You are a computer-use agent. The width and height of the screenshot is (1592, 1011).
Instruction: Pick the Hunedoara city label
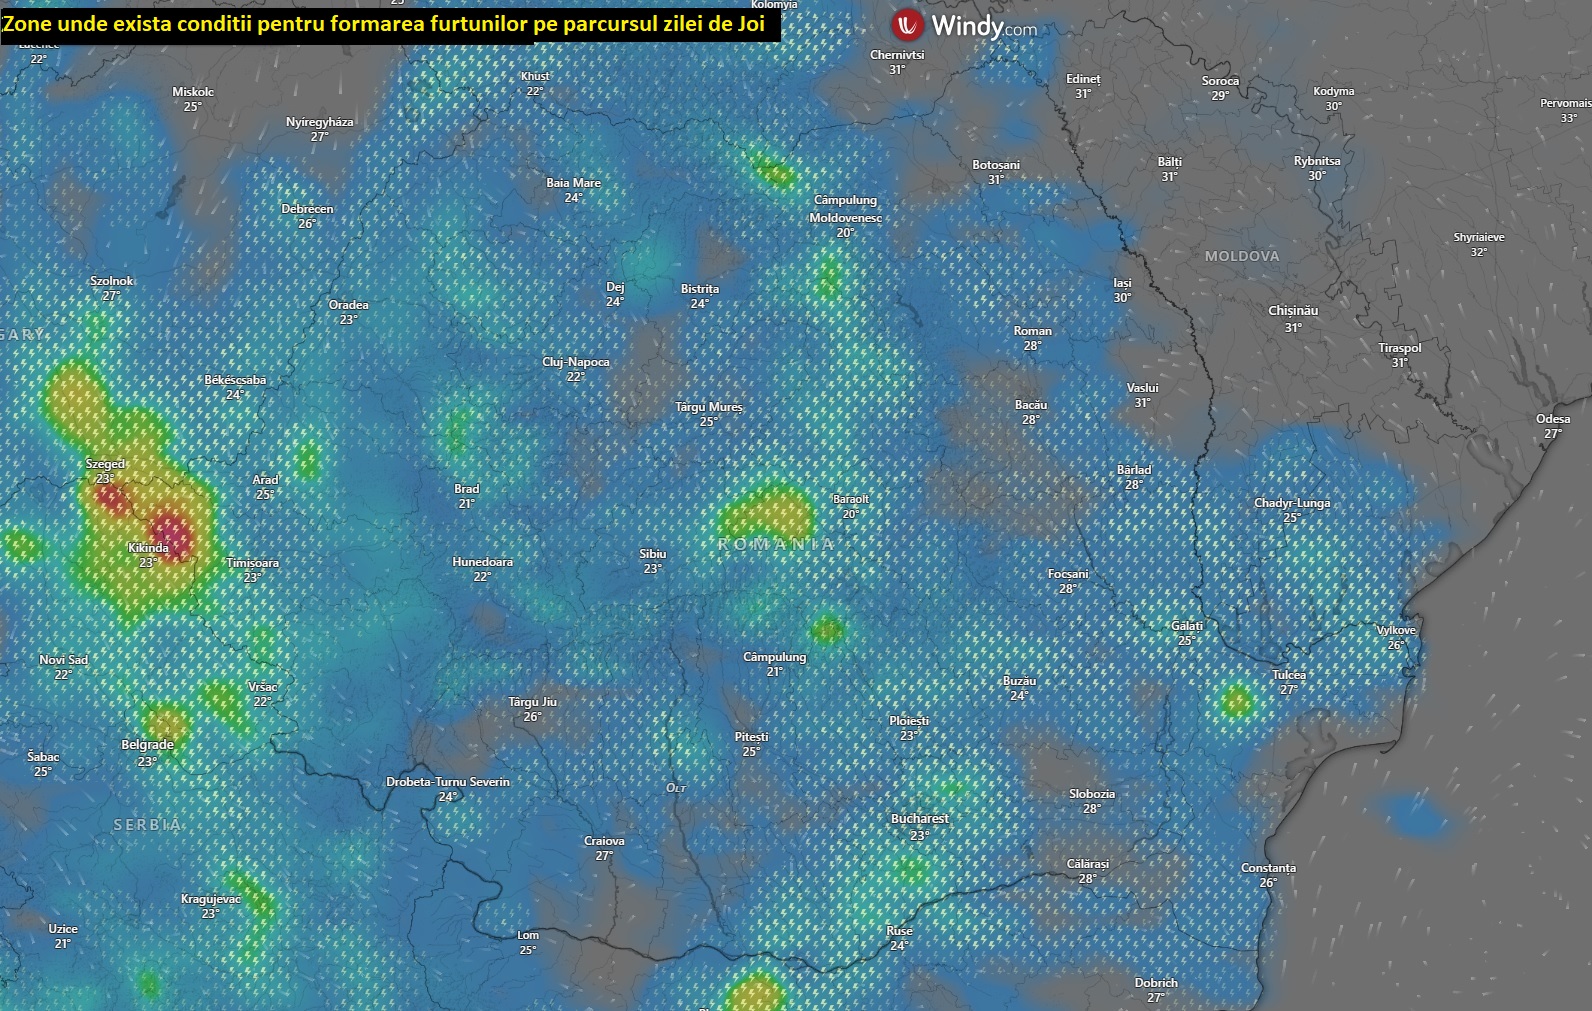pos(482,562)
